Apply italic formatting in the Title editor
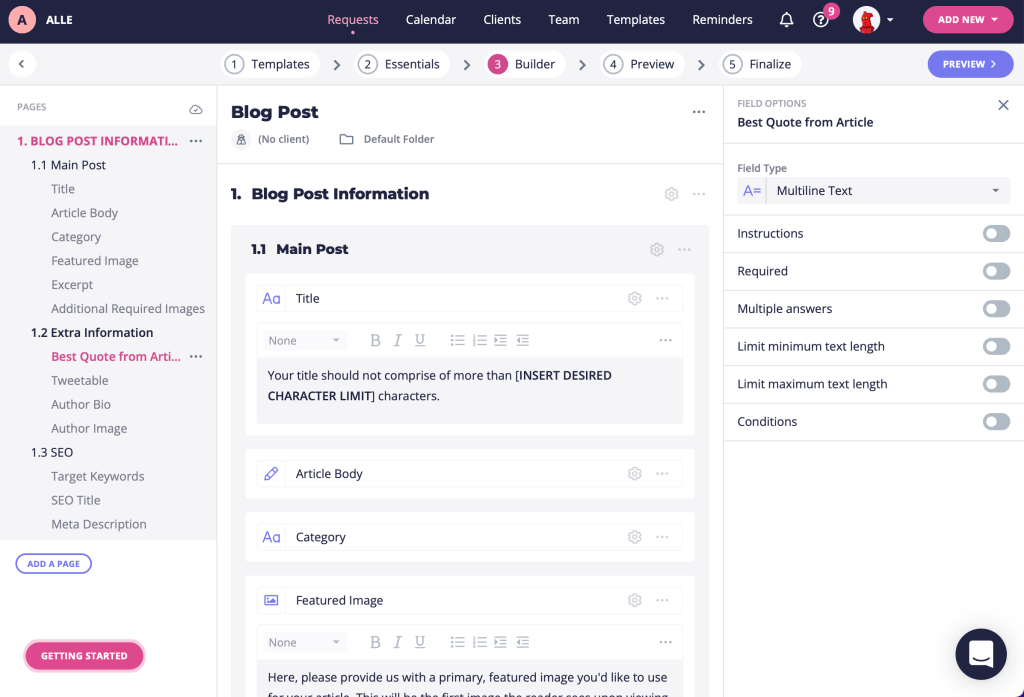 click(398, 340)
